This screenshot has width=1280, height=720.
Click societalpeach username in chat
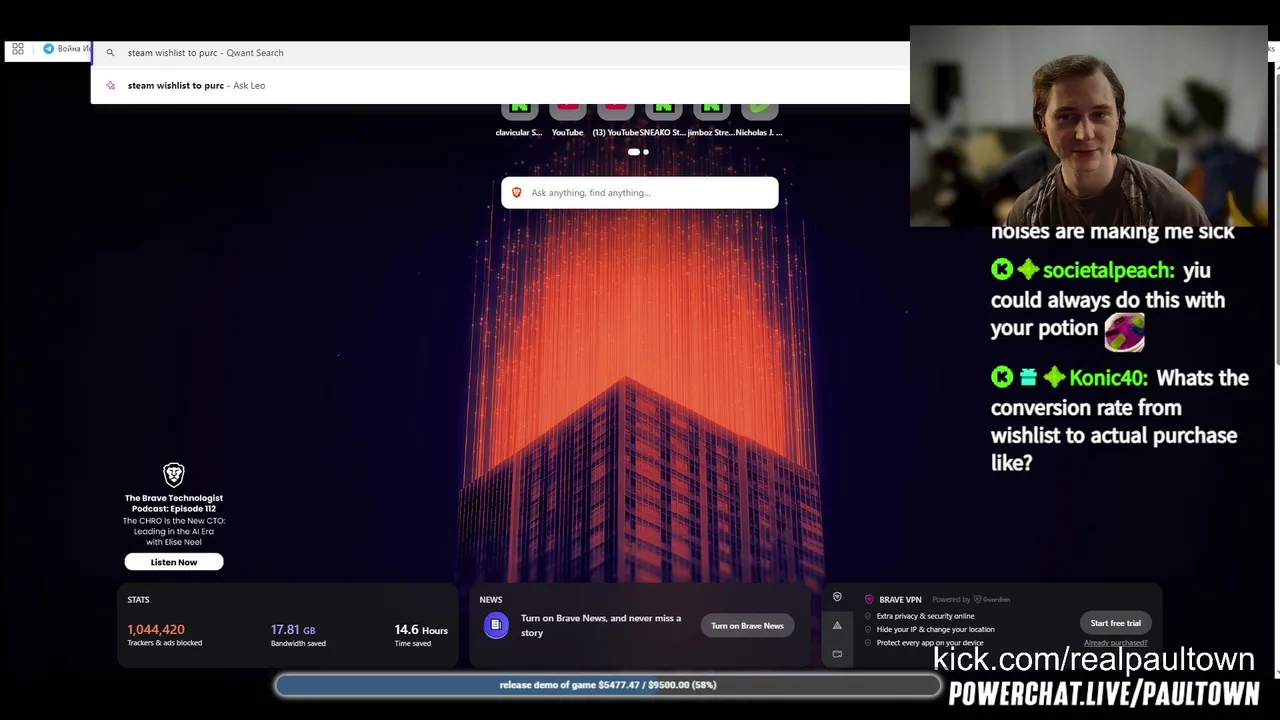[x=1108, y=270]
